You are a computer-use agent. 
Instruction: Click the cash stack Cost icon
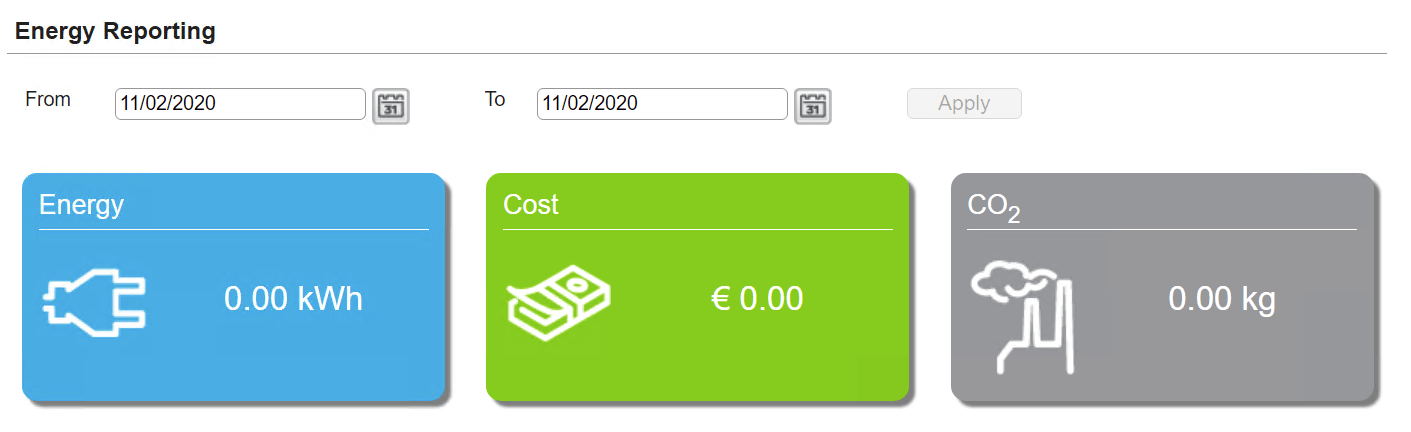(x=558, y=299)
